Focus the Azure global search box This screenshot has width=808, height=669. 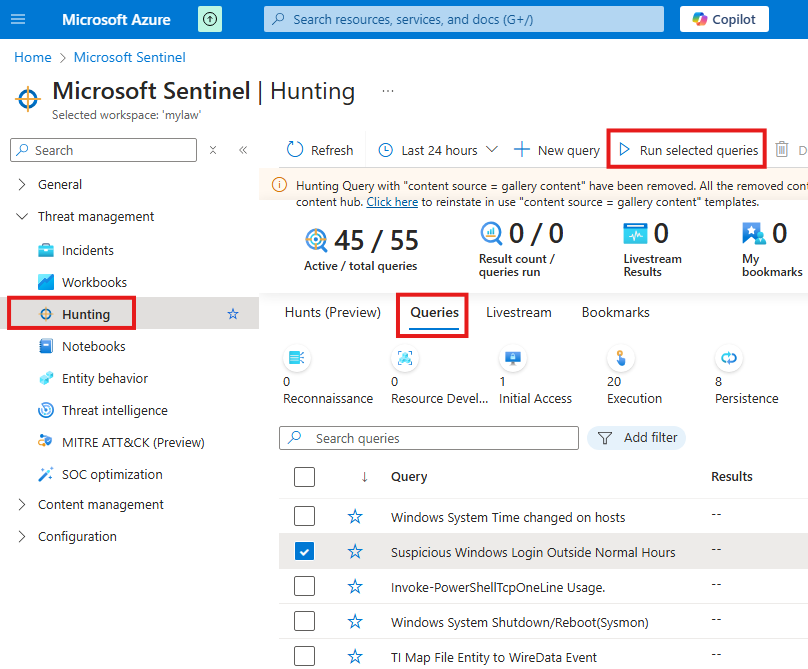[x=464, y=20]
